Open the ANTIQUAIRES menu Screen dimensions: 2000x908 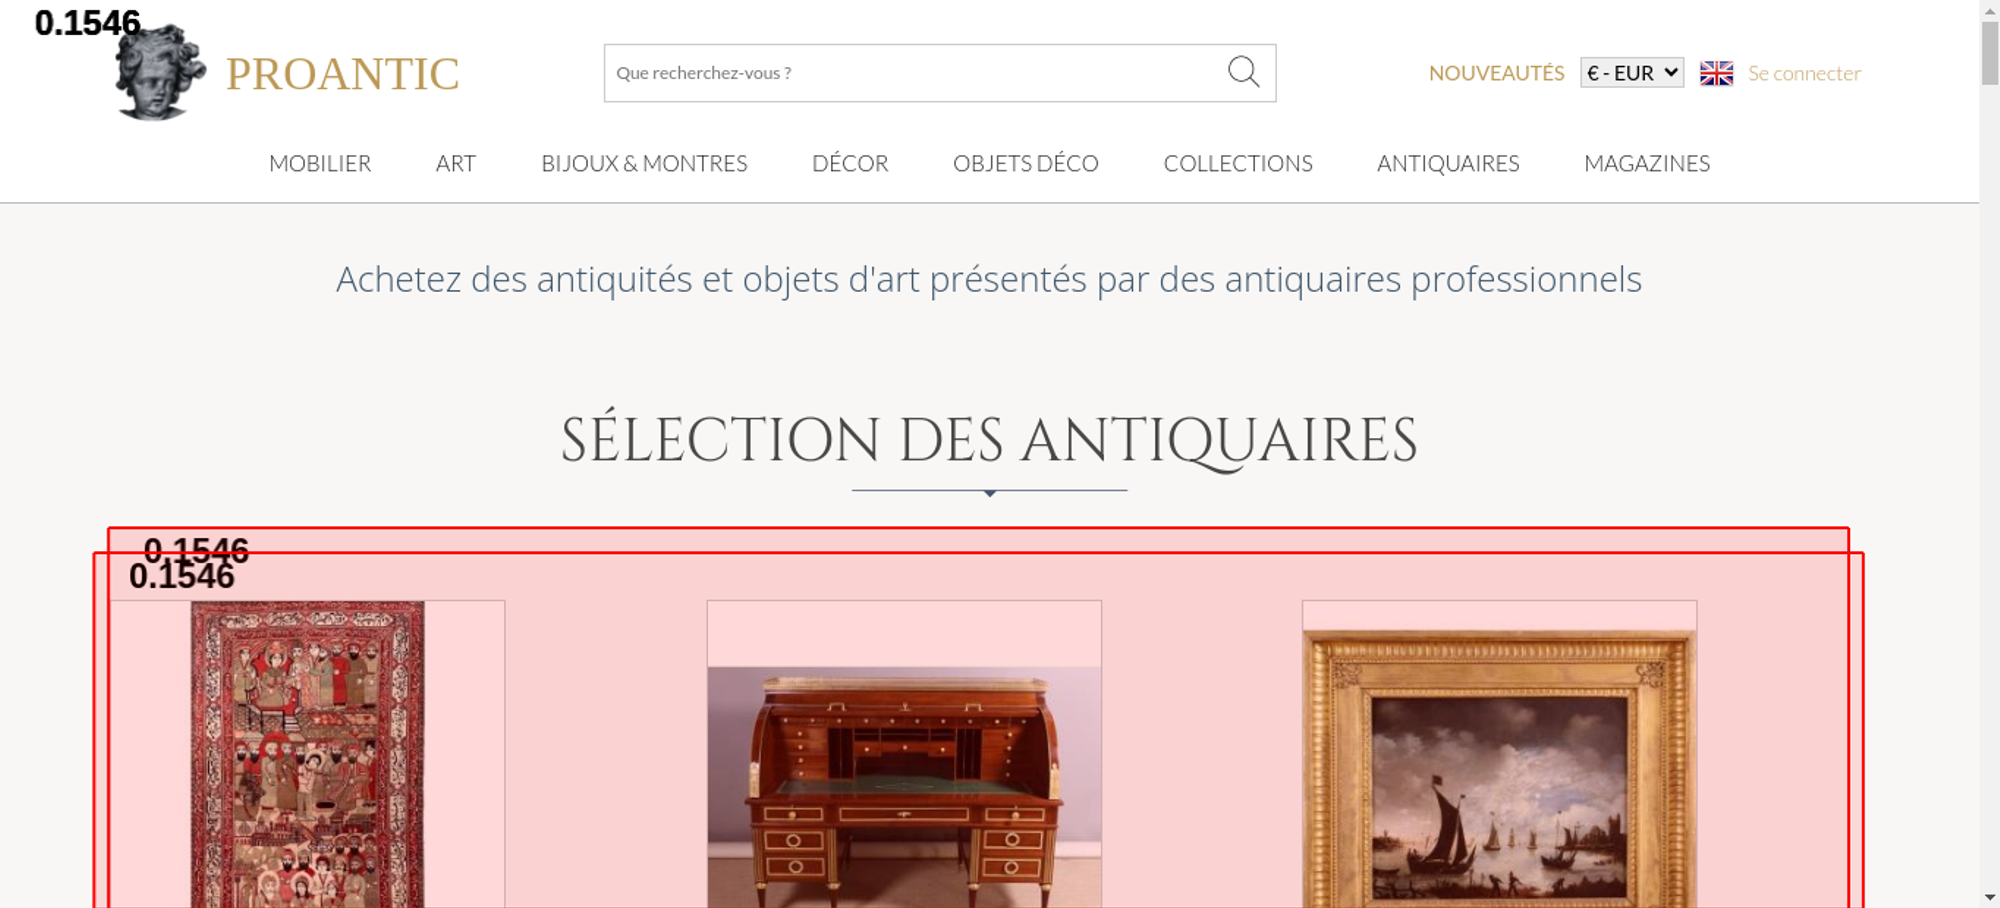click(x=1448, y=163)
